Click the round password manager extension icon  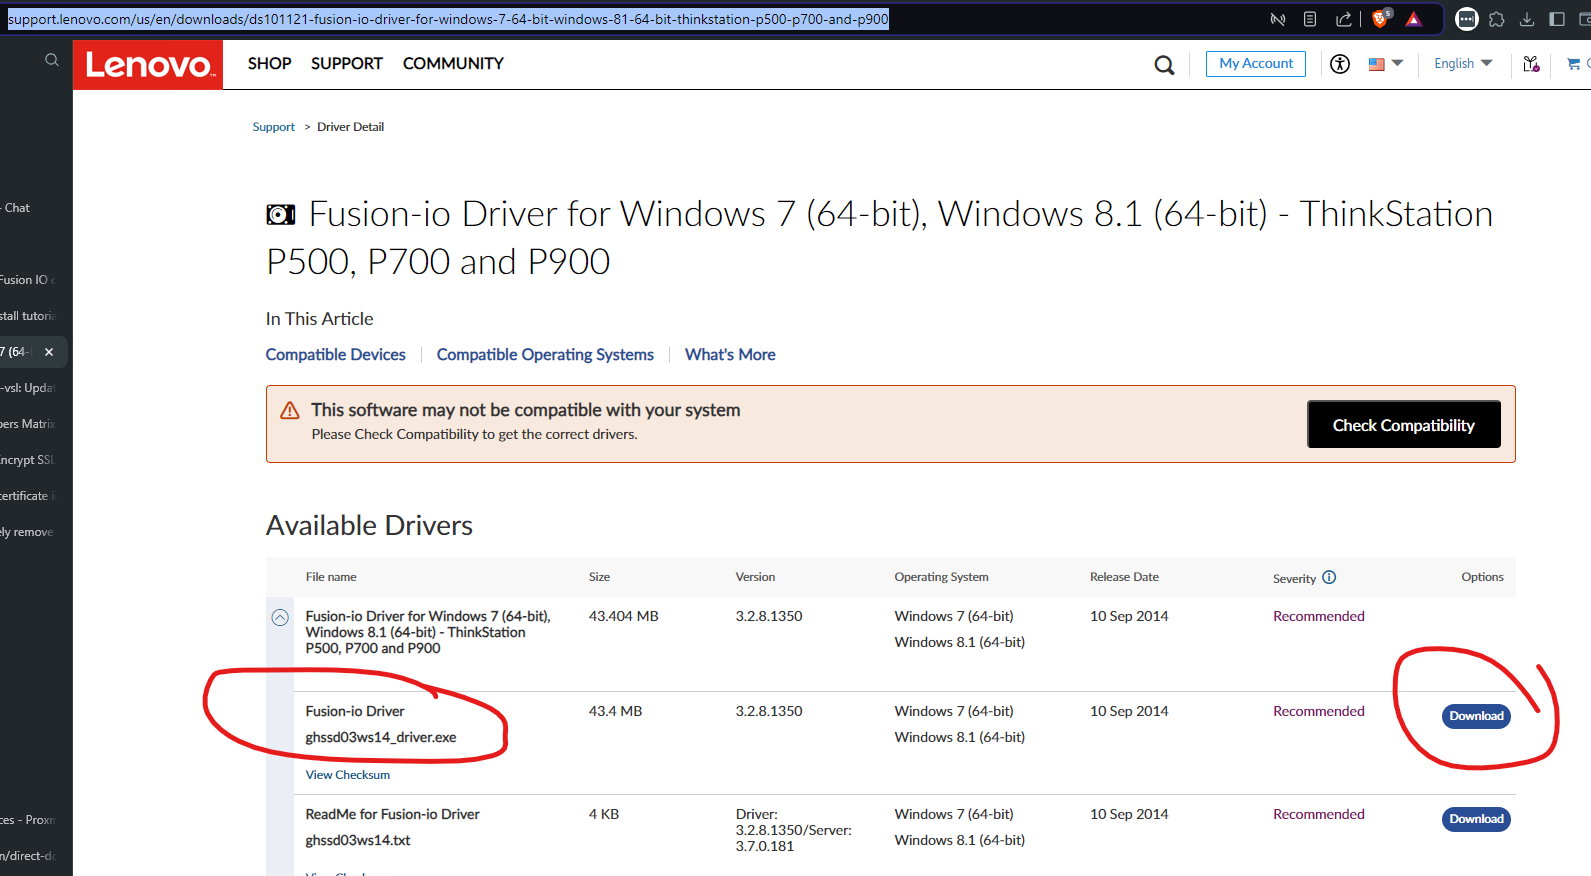pyautogui.click(x=1467, y=19)
